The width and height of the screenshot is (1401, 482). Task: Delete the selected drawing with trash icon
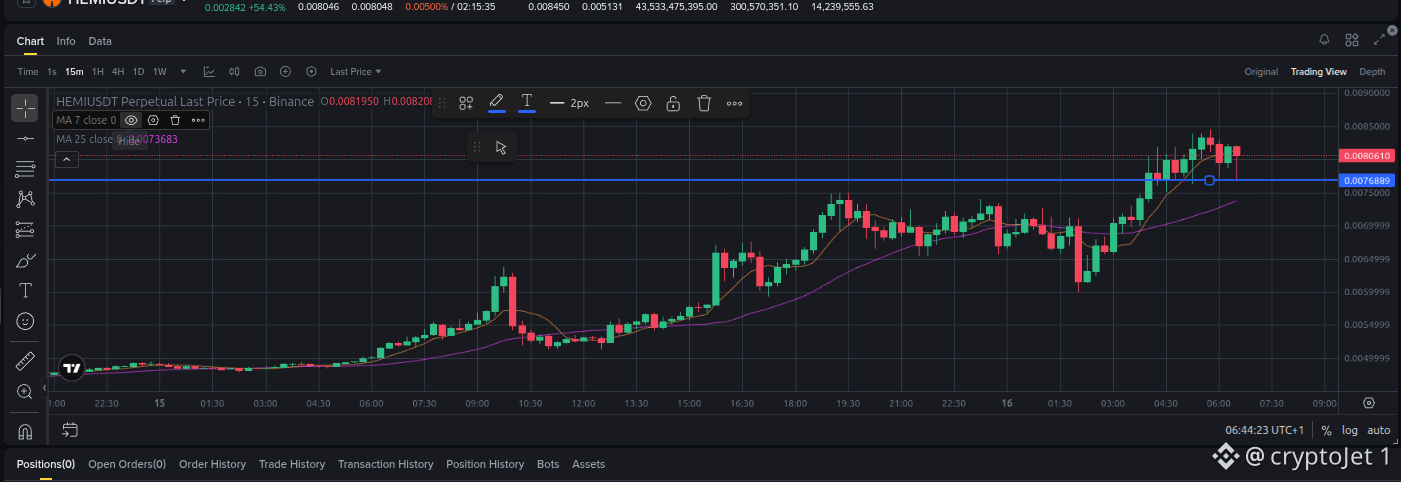pyautogui.click(x=704, y=103)
